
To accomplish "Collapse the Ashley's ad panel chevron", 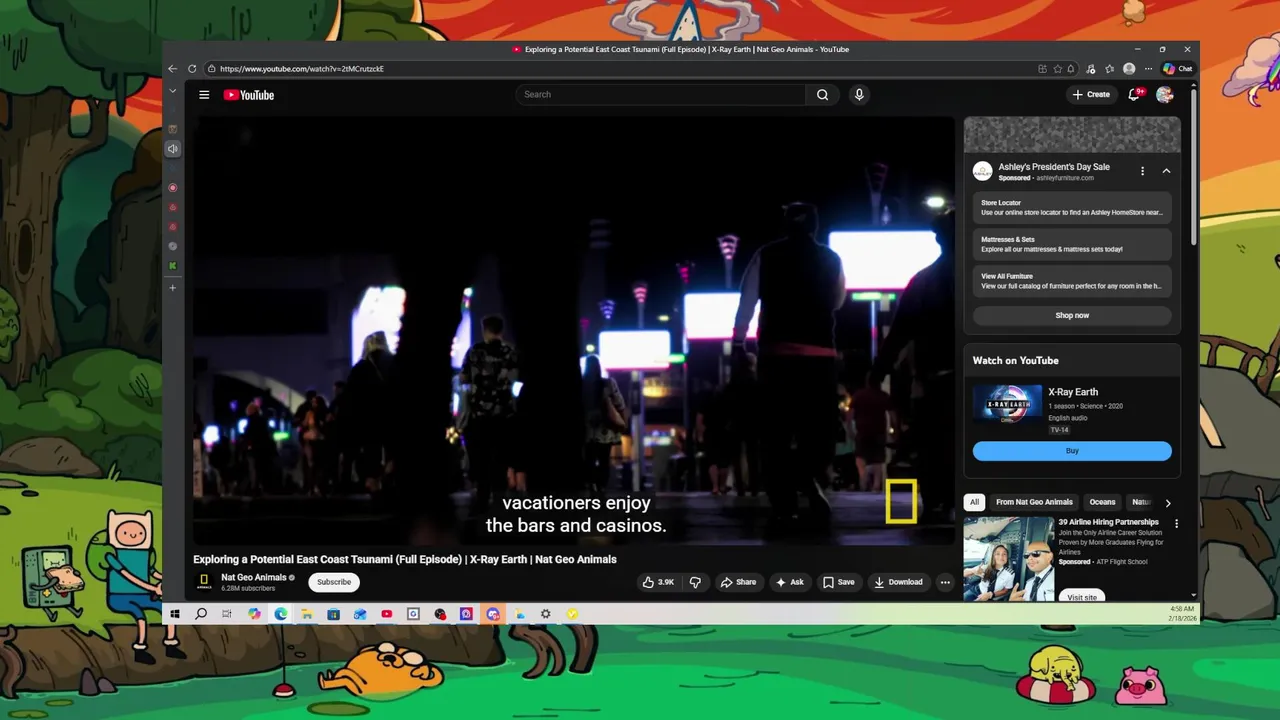I will click(x=1166, y=171).
